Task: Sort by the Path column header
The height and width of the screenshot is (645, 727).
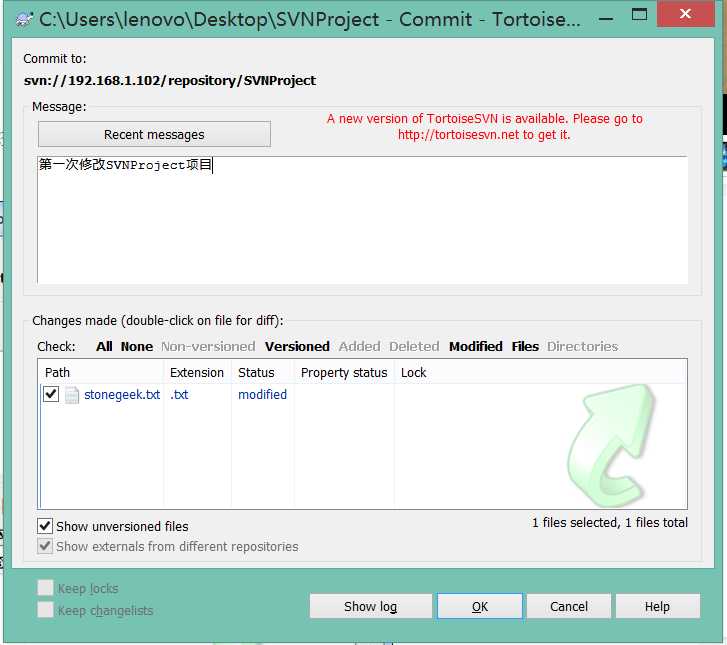Action: pyautogui.click(x=101, y=372)
